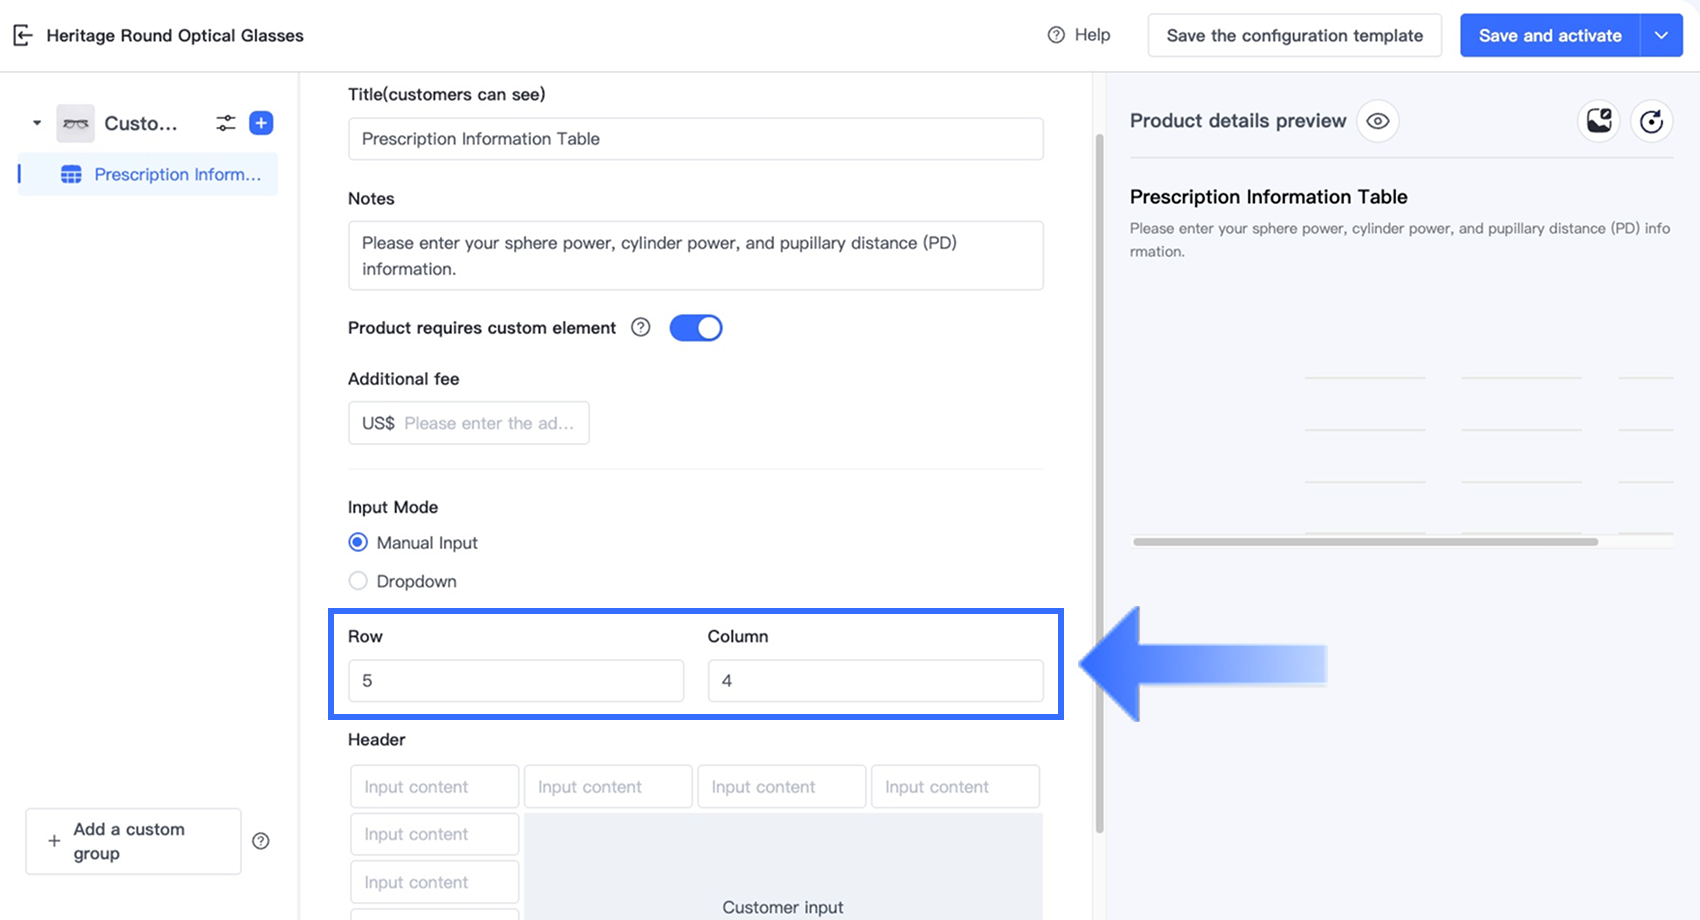Click the Add a custom group button
This screenshot has width=1700, height=920.
pyautogui.click(x=133, y=841)
